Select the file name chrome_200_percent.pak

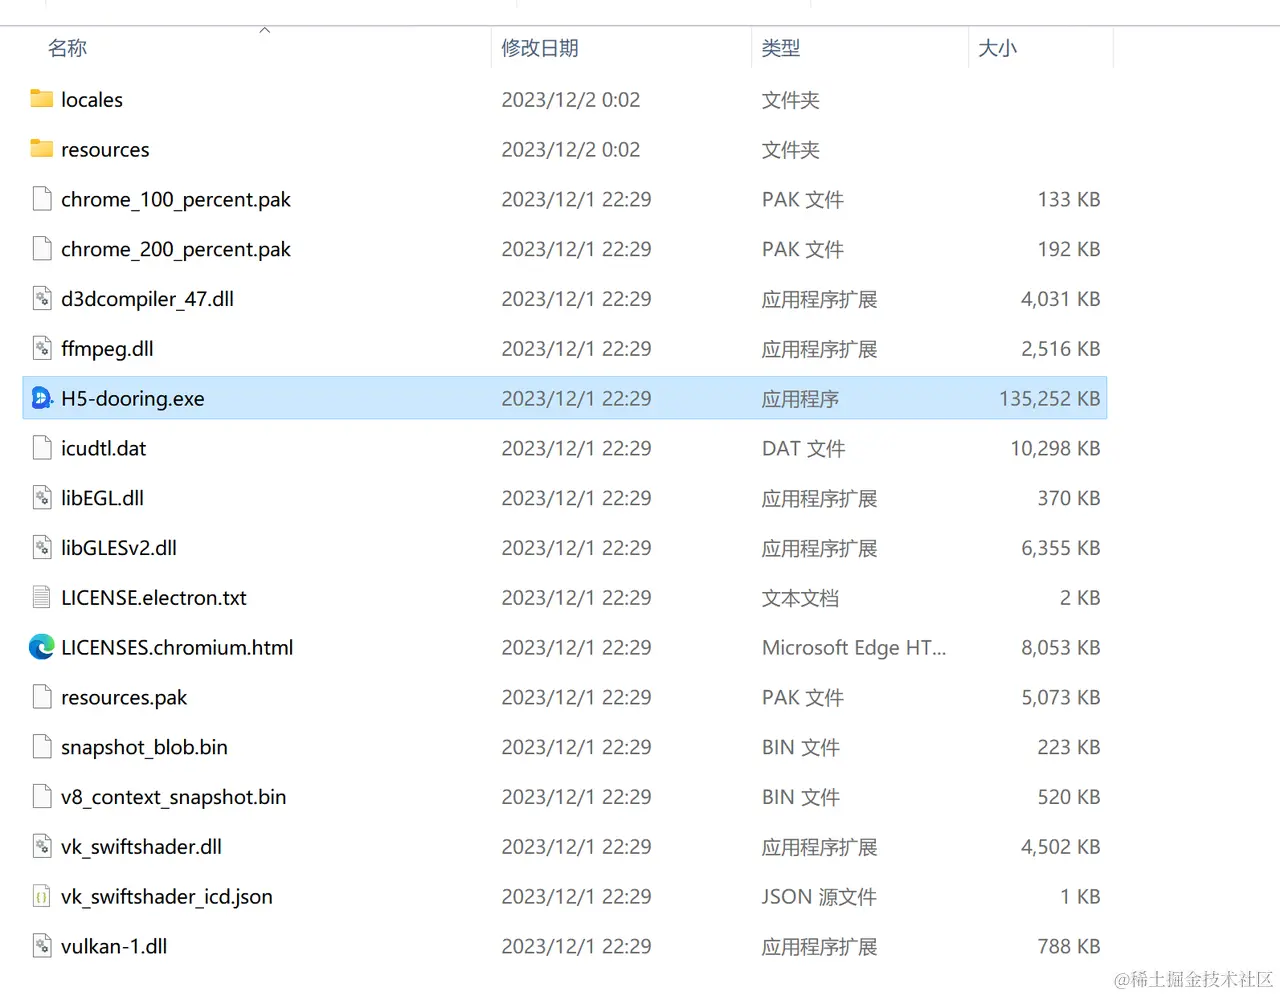pos(176,250)
